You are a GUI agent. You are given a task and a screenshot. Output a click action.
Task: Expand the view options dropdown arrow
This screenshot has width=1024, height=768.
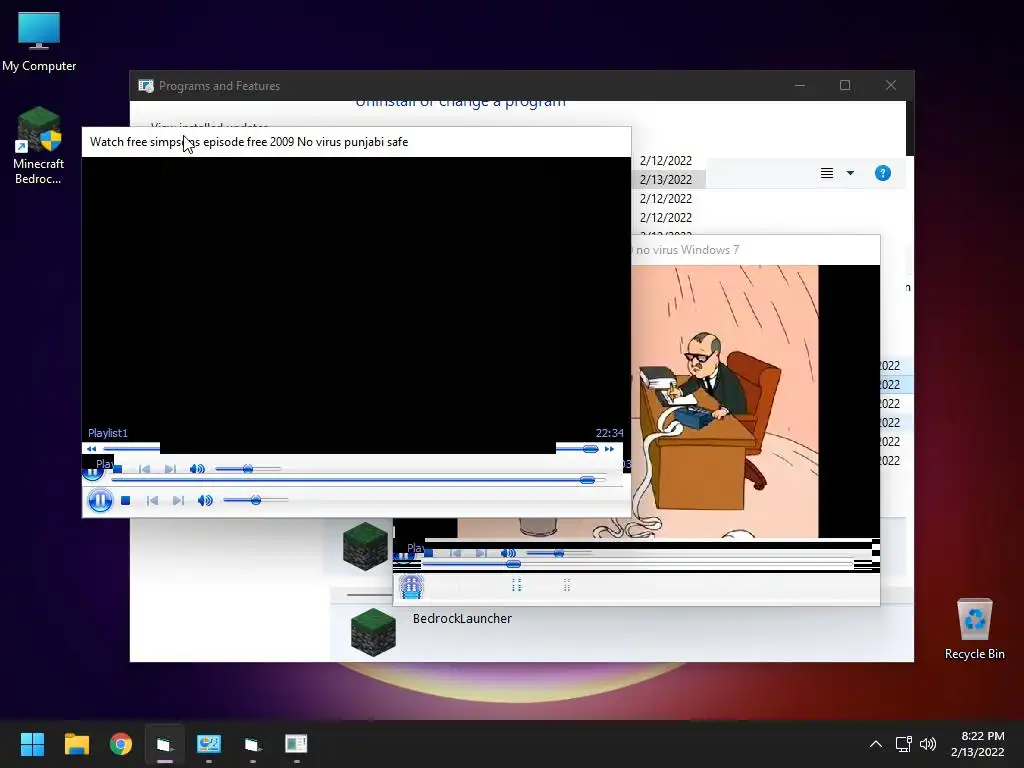coord(850,173)
